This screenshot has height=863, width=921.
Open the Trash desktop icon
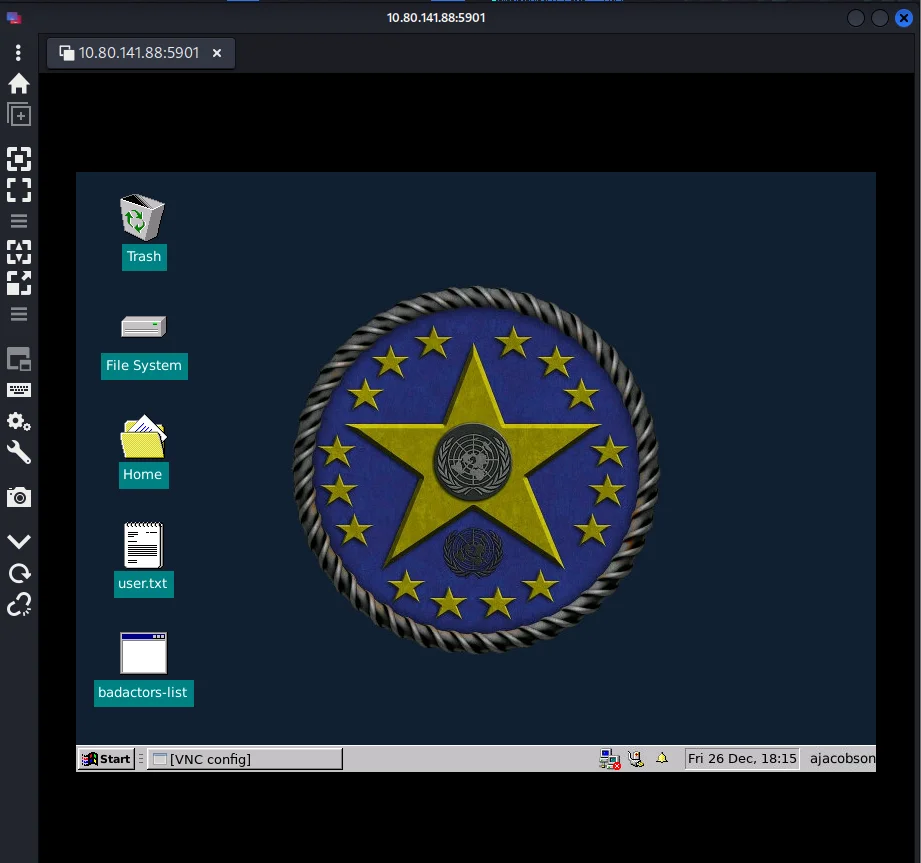pos(142,218)
